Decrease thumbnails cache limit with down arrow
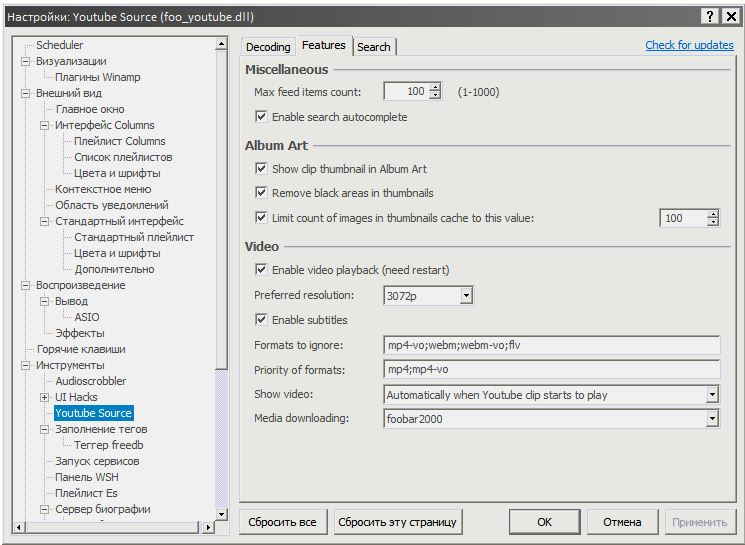 (x=712, y=222)
